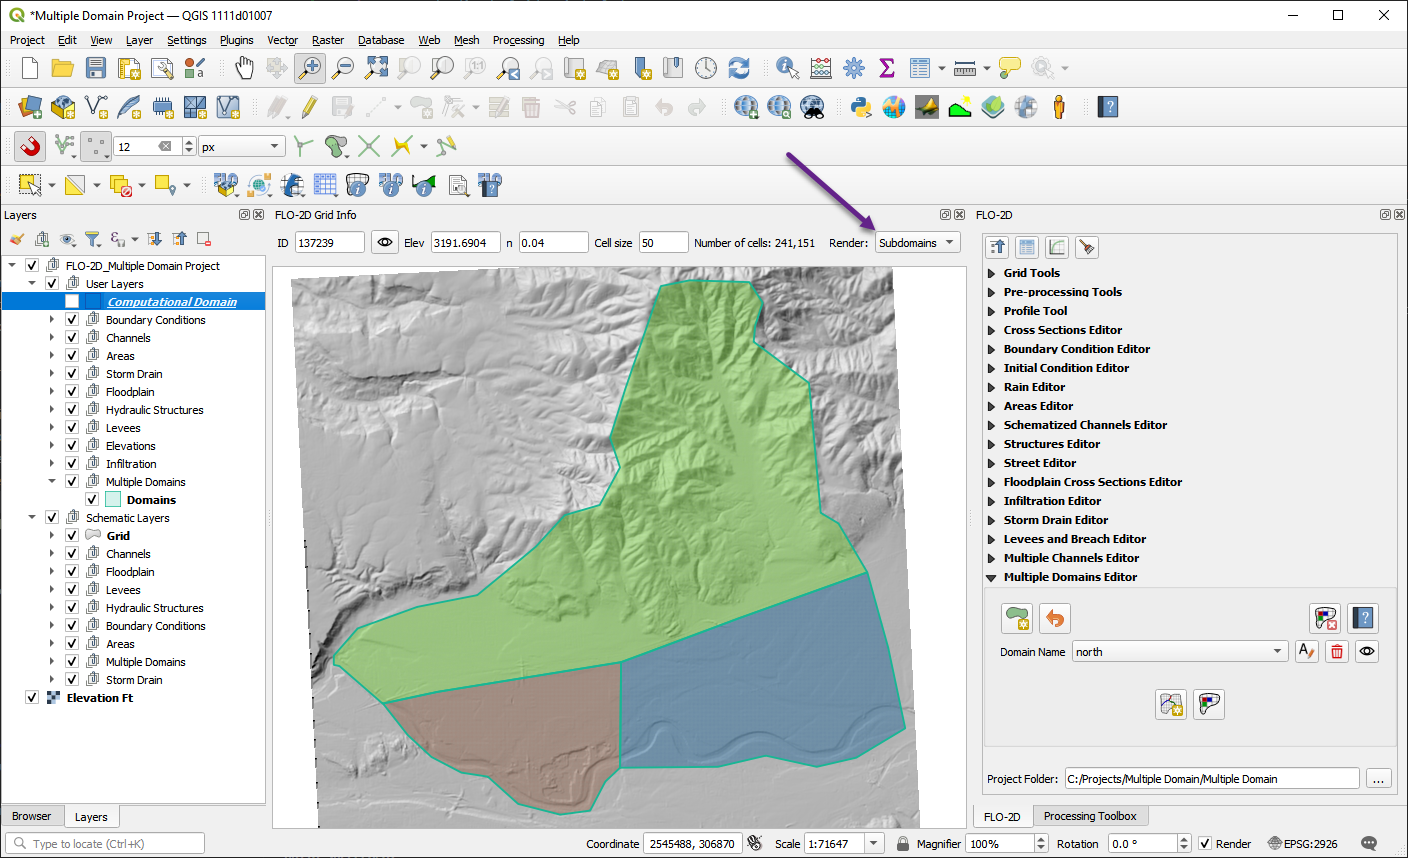This screenshot has width=1408, height=858.
Task: Click the rename domain pencil icon
Action: pyautogui.click(x=1306, y=652)
